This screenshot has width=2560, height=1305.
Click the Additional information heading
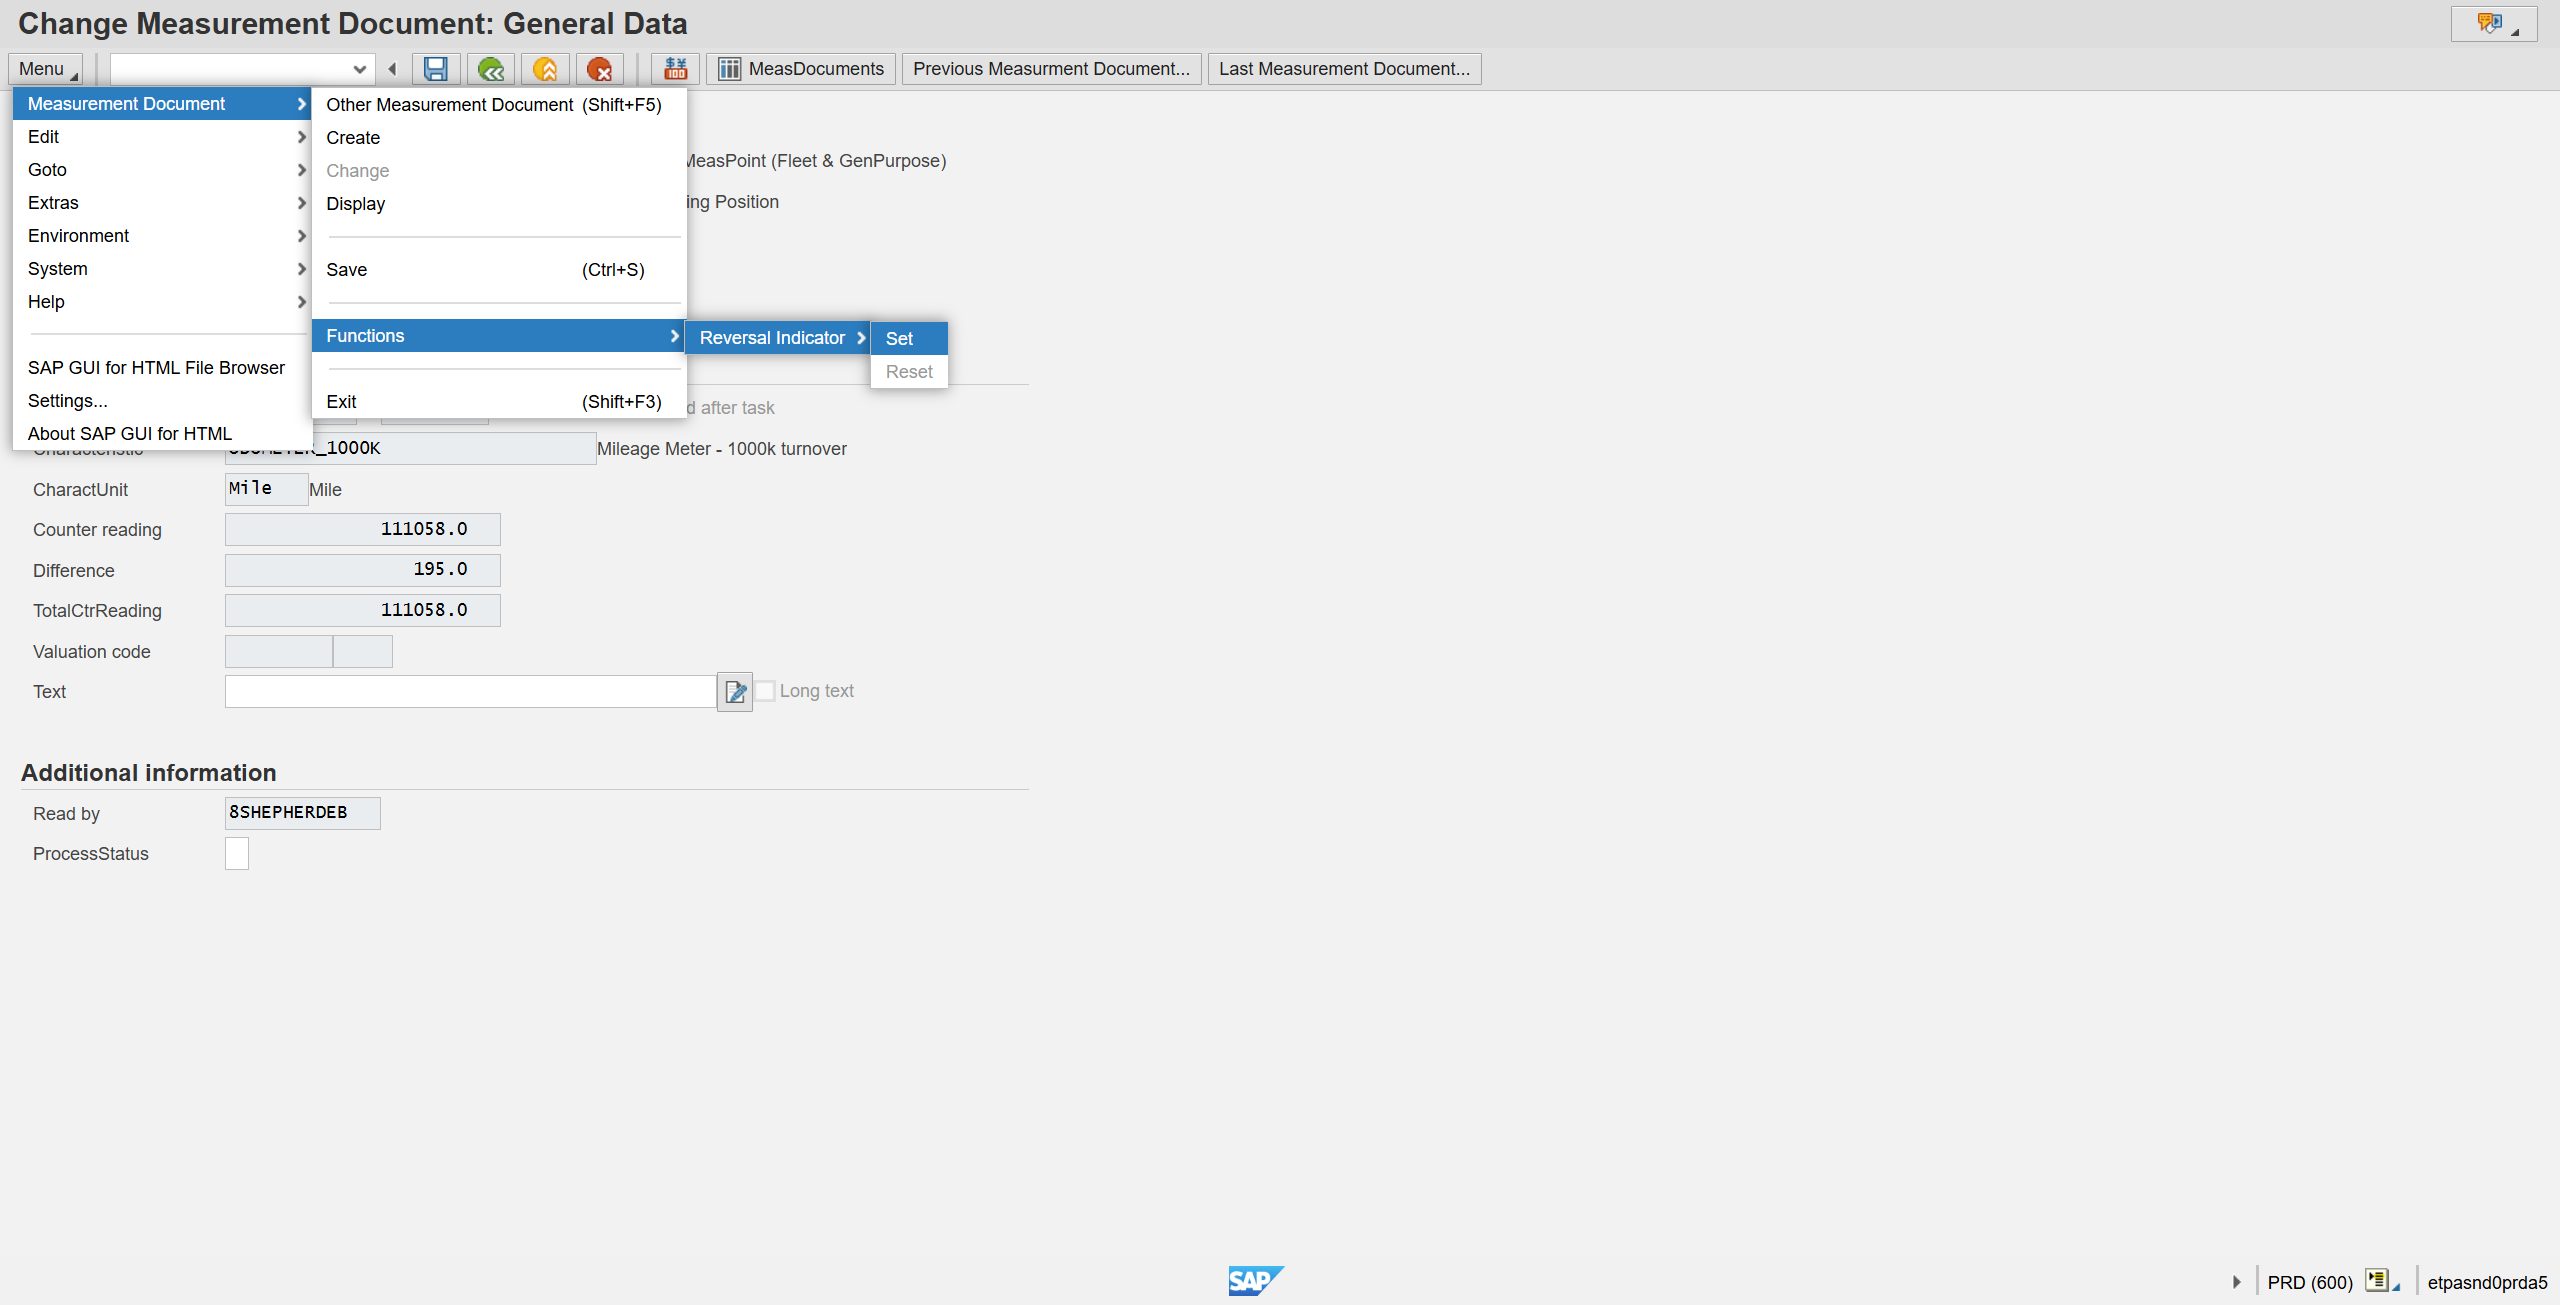(149, 773)
